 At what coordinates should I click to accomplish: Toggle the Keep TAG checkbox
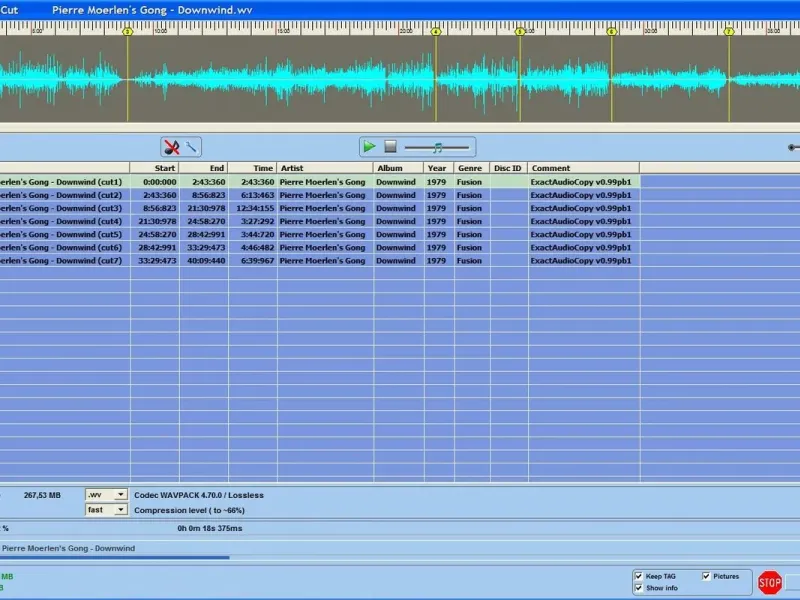(x=639, y=576)
